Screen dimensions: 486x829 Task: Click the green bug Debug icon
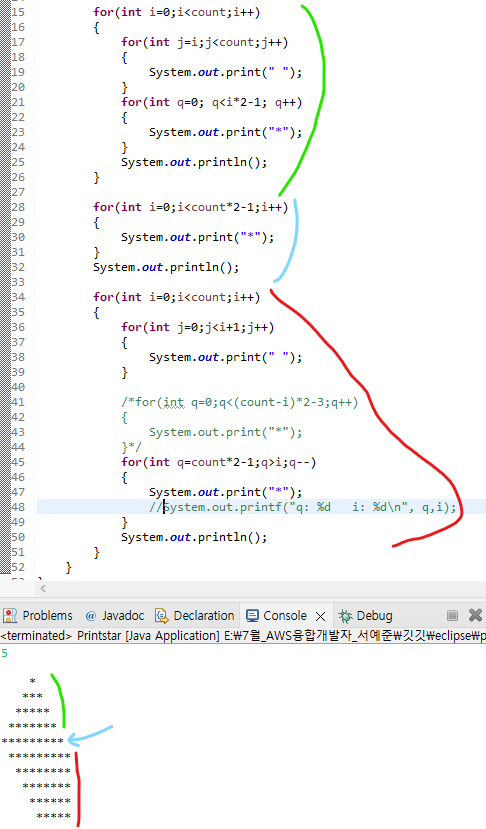(x=345, y=615)
